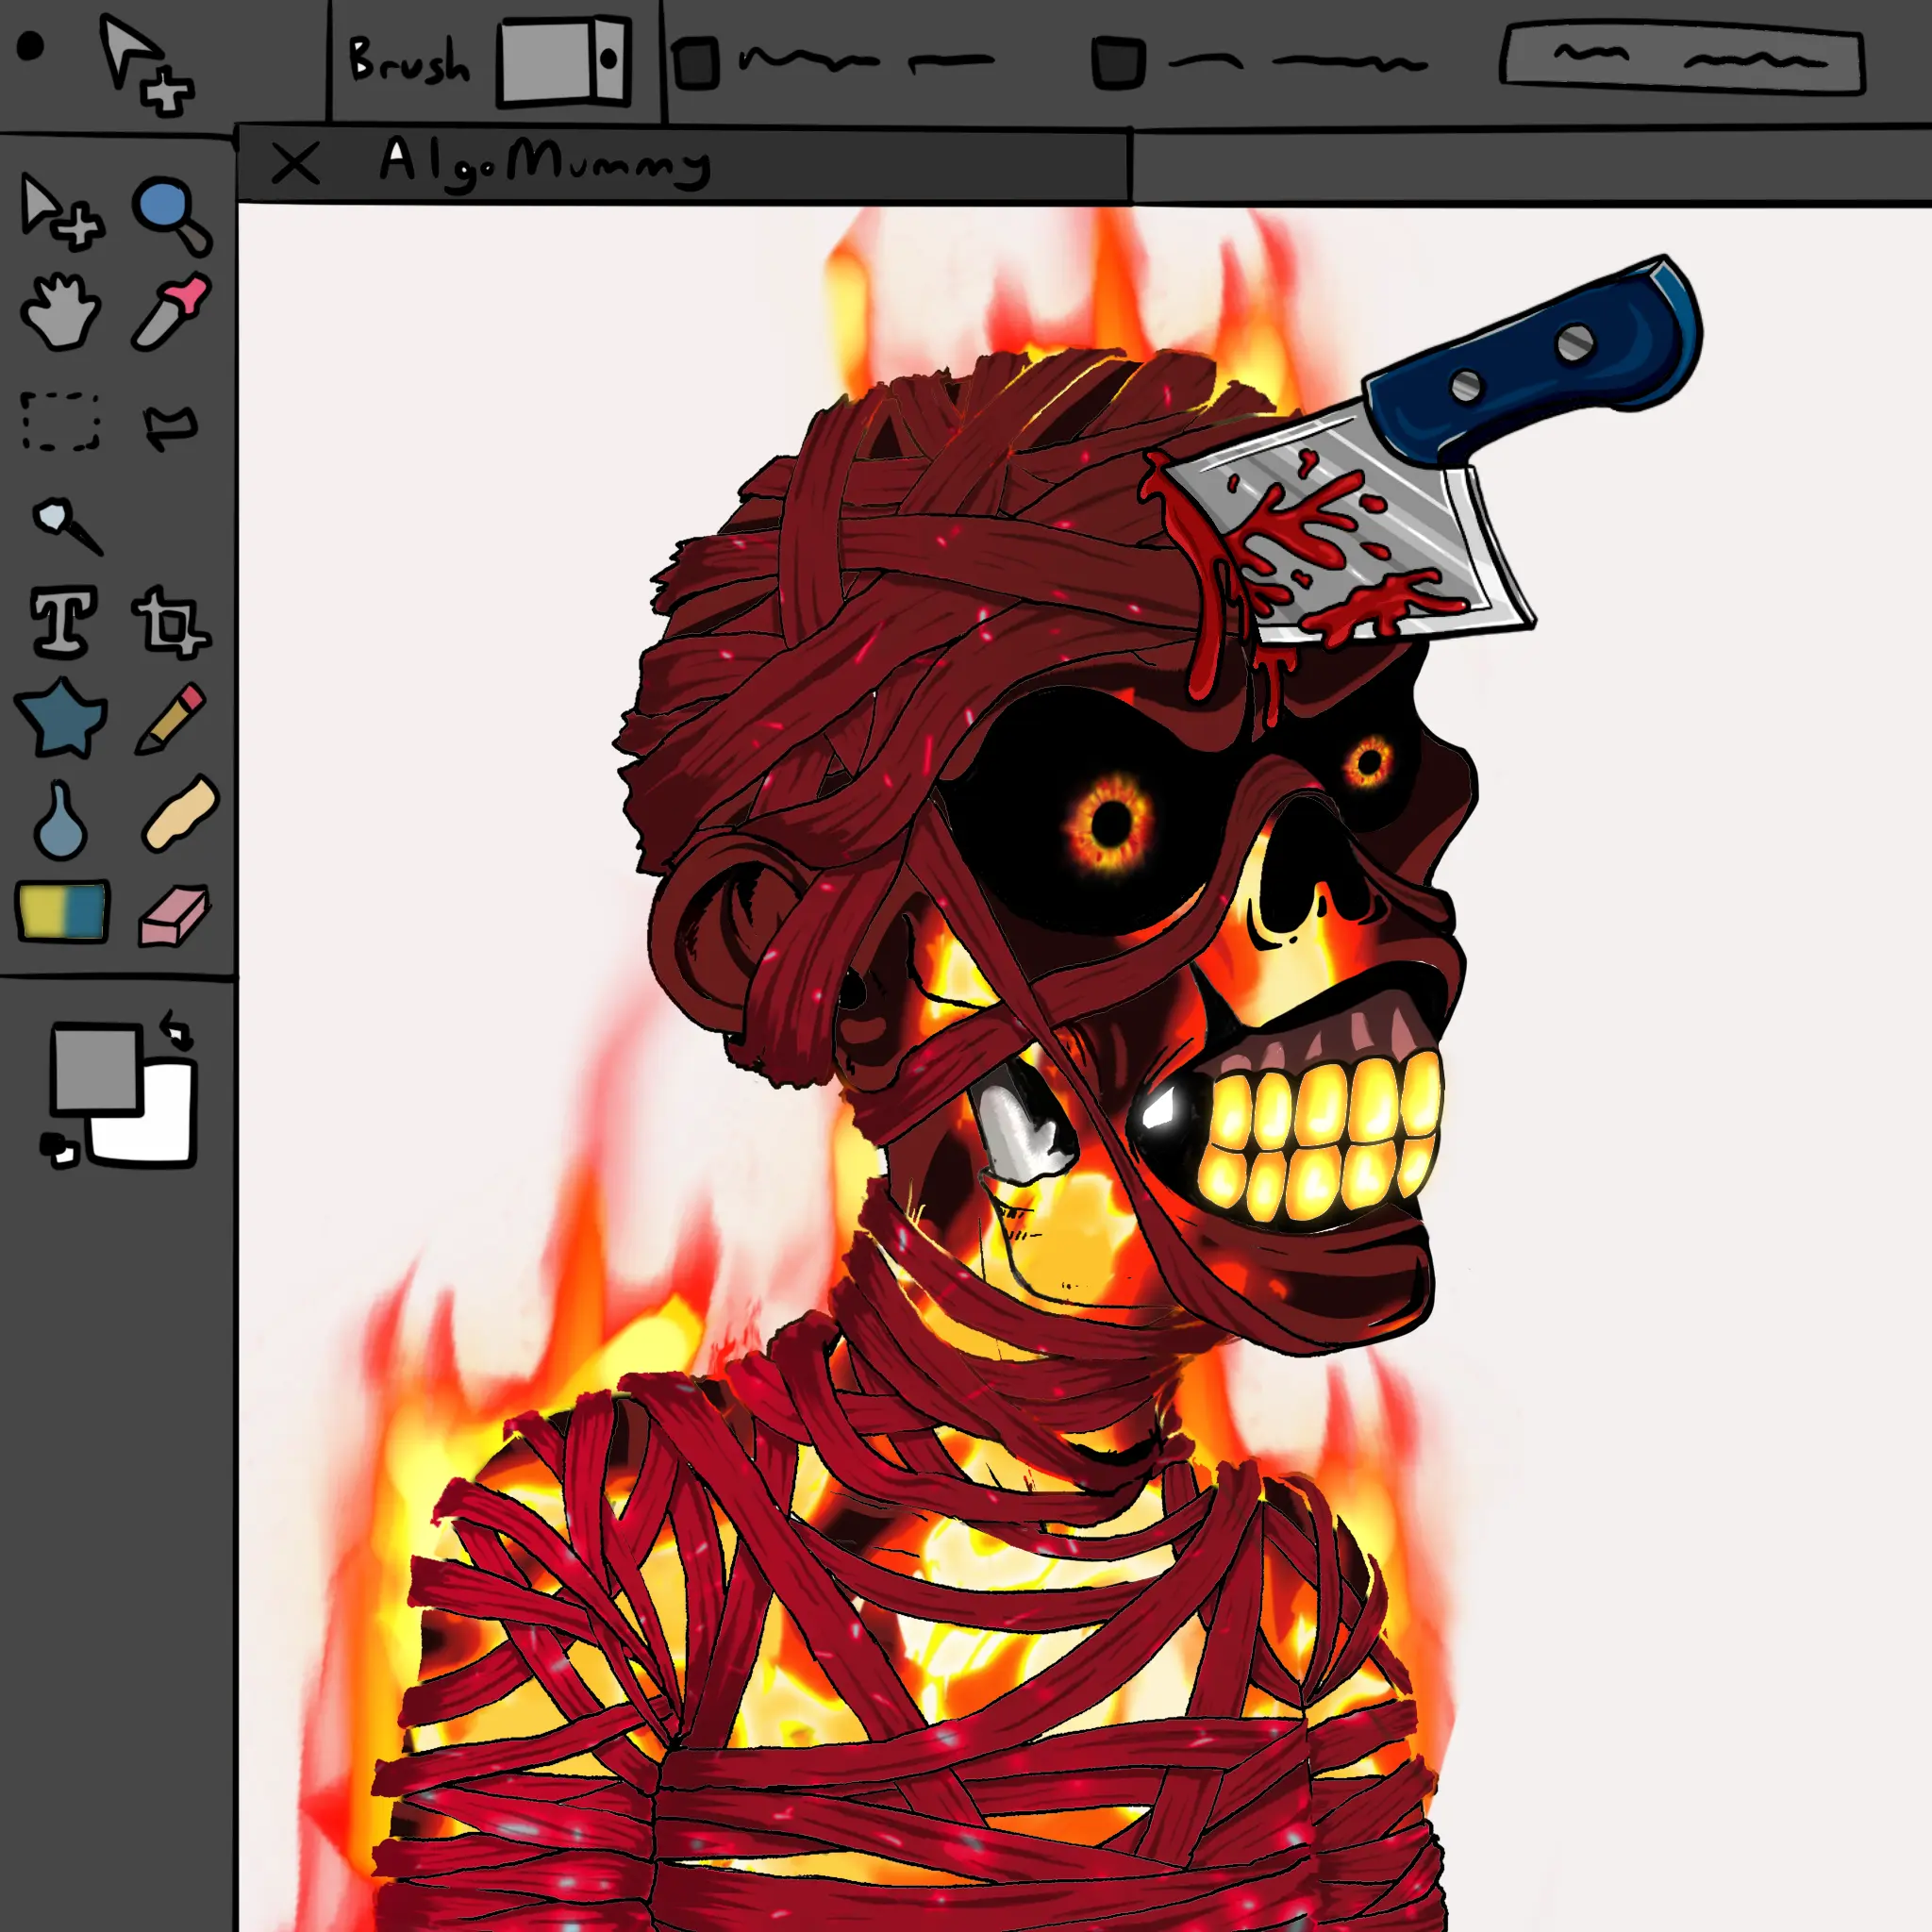Image resolution: width=1932 pixels, height=1932 pixels.
Task: Select the Hand pan tool
Action: (x=60, y=312)
